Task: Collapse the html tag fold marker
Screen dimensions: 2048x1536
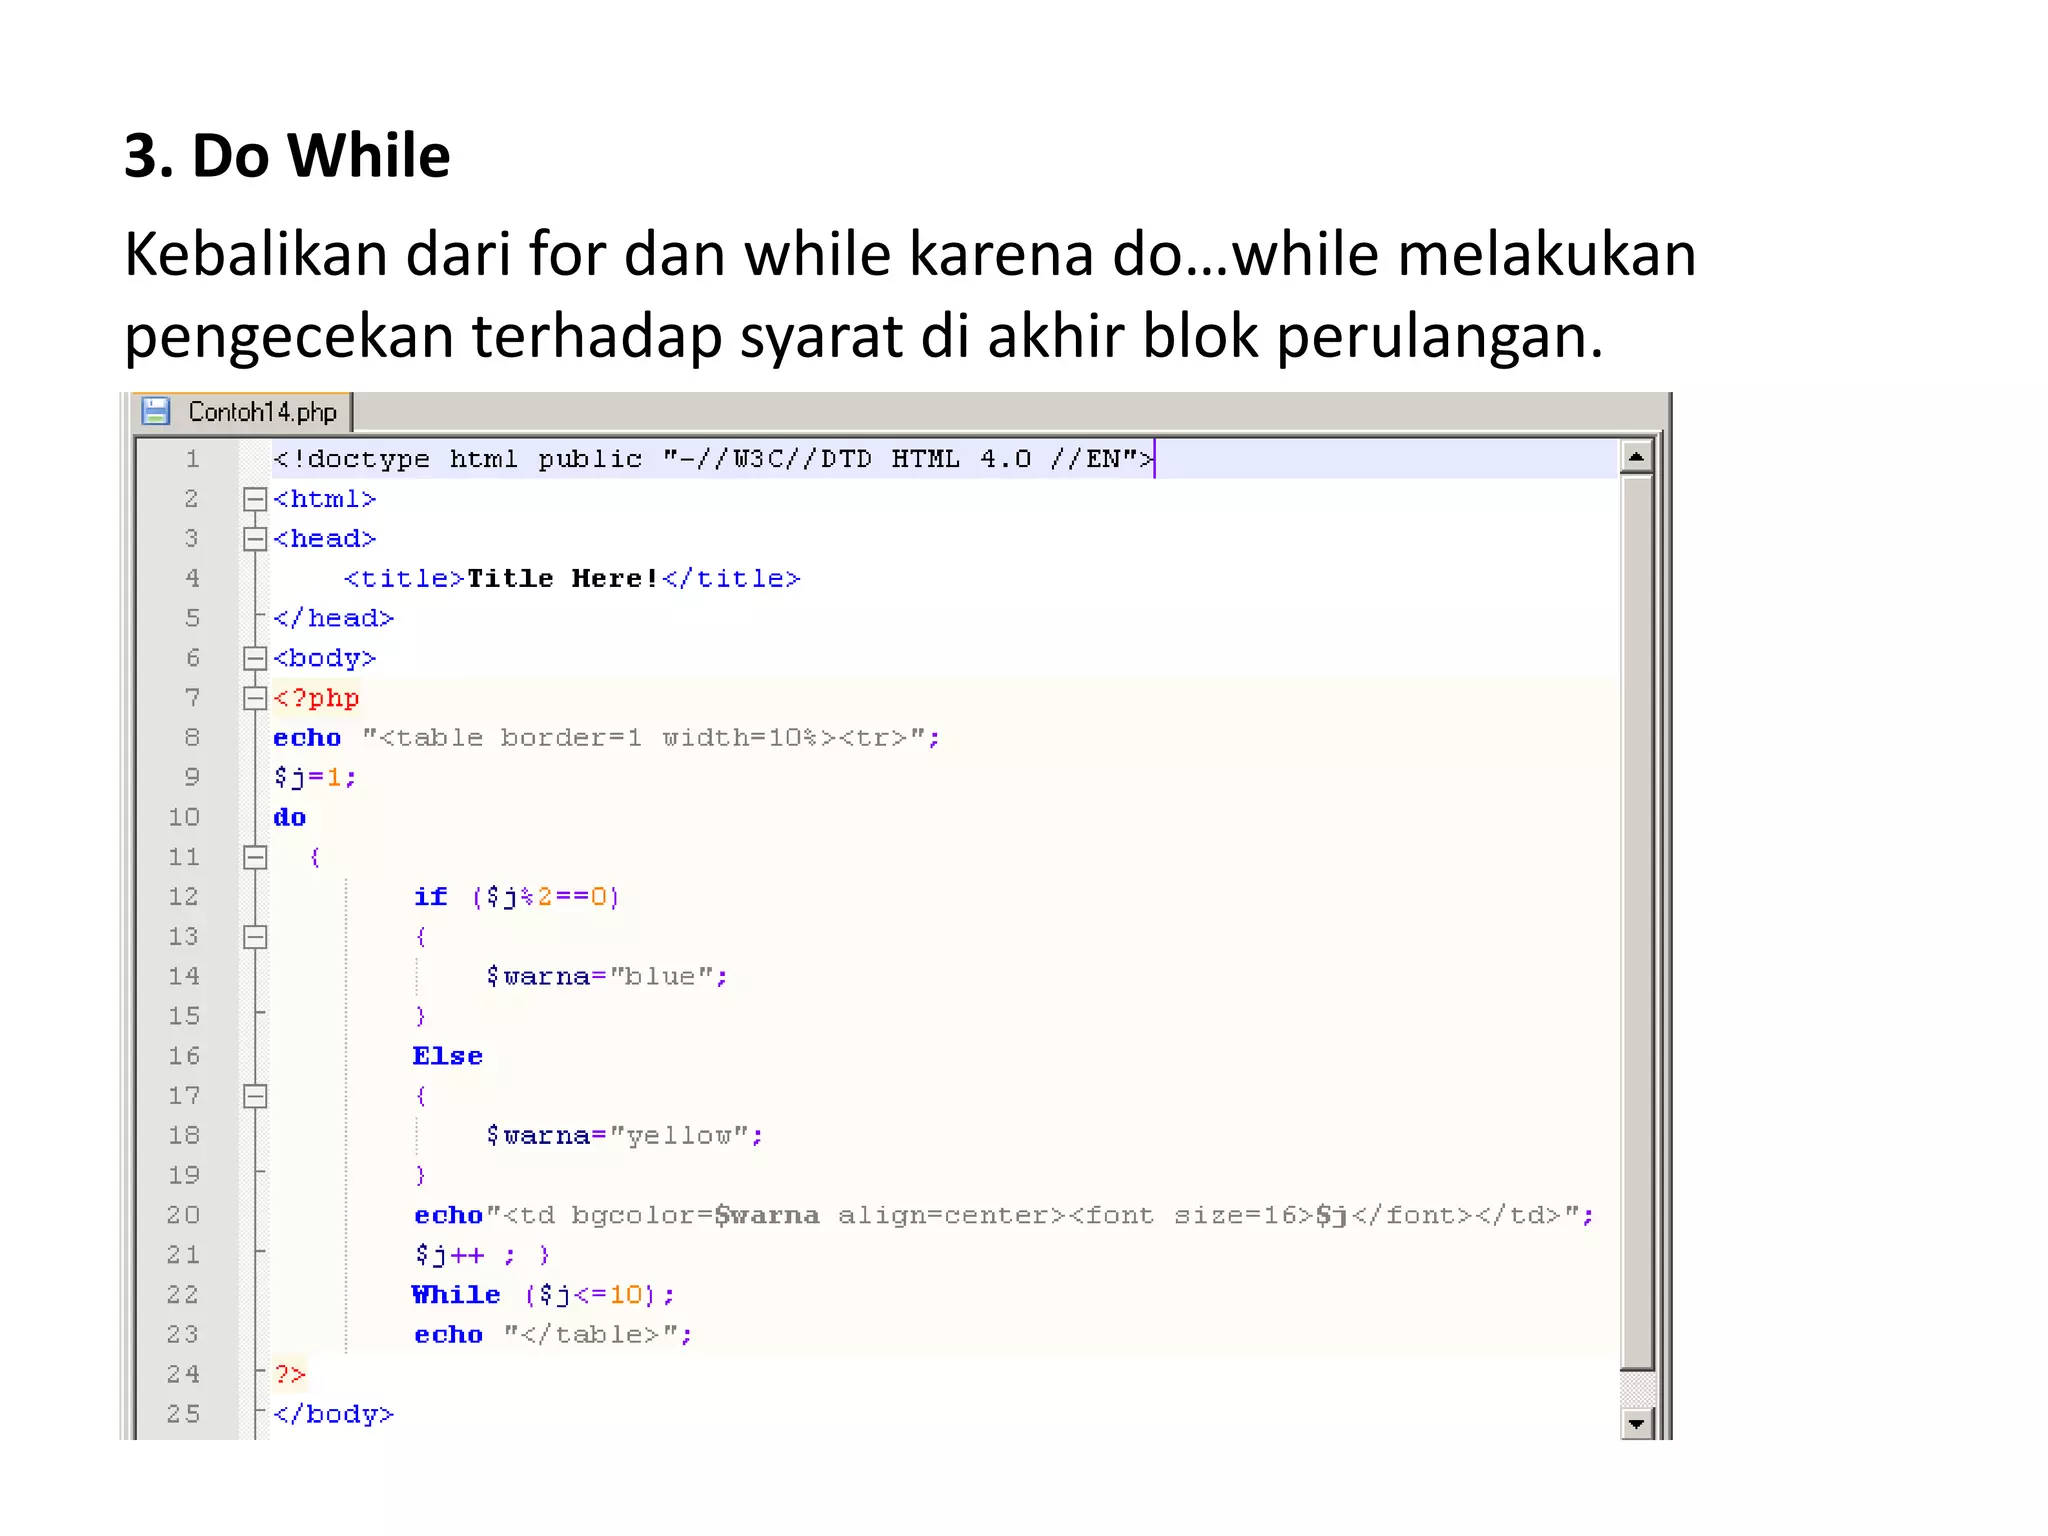Action: pyautogui.click(x=255, y=499)
